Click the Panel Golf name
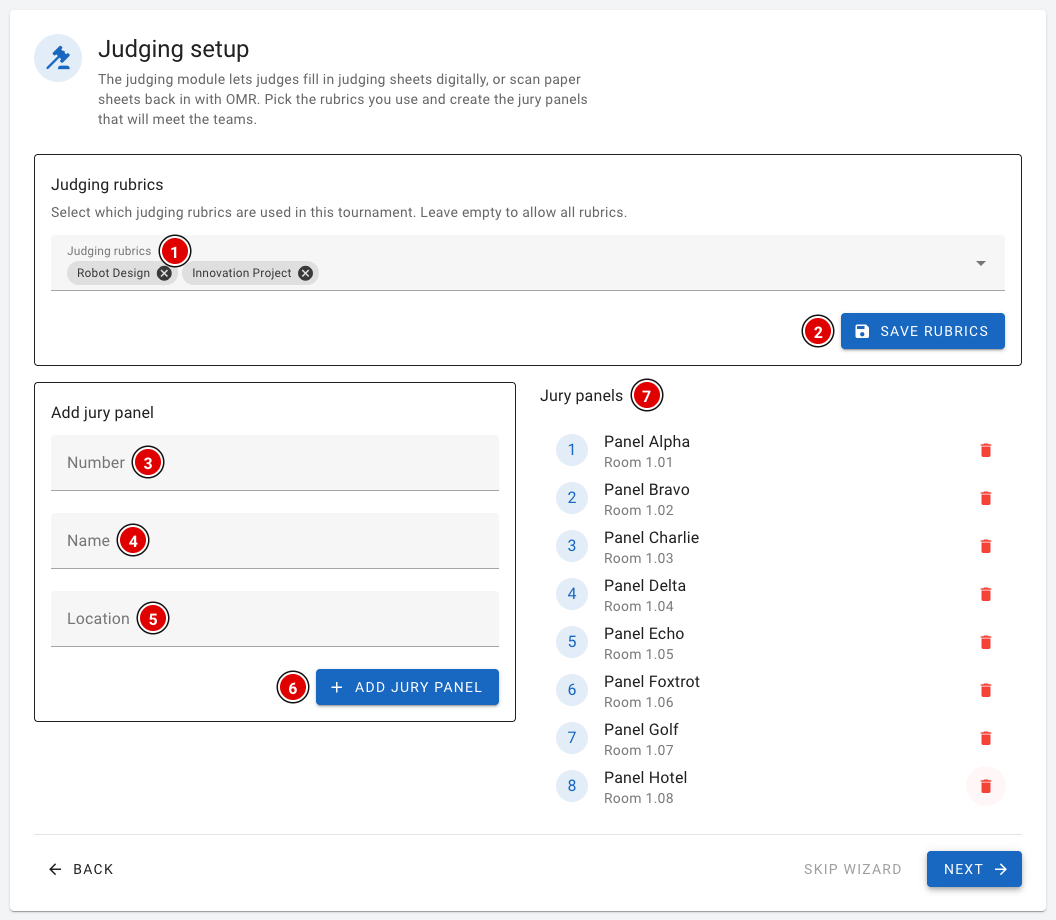Image resolution: width=1056 pixels, height=920 pixels. 641,729
